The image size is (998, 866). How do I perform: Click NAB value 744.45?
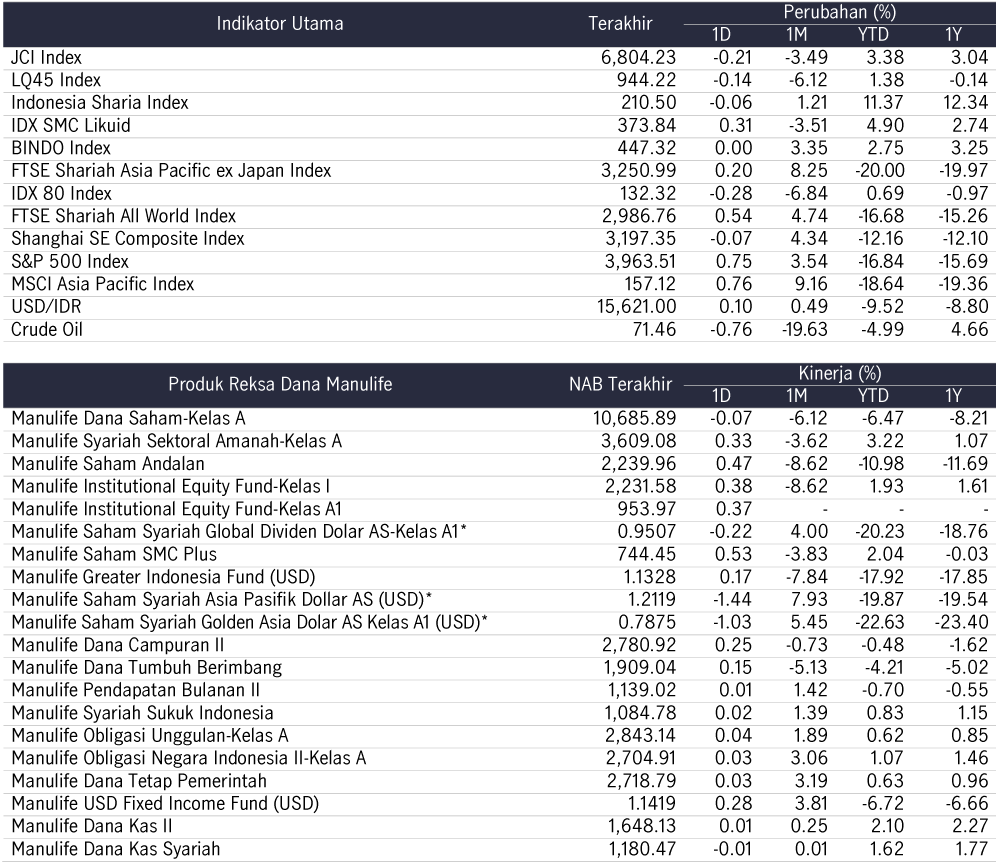[x=647, y=554]
